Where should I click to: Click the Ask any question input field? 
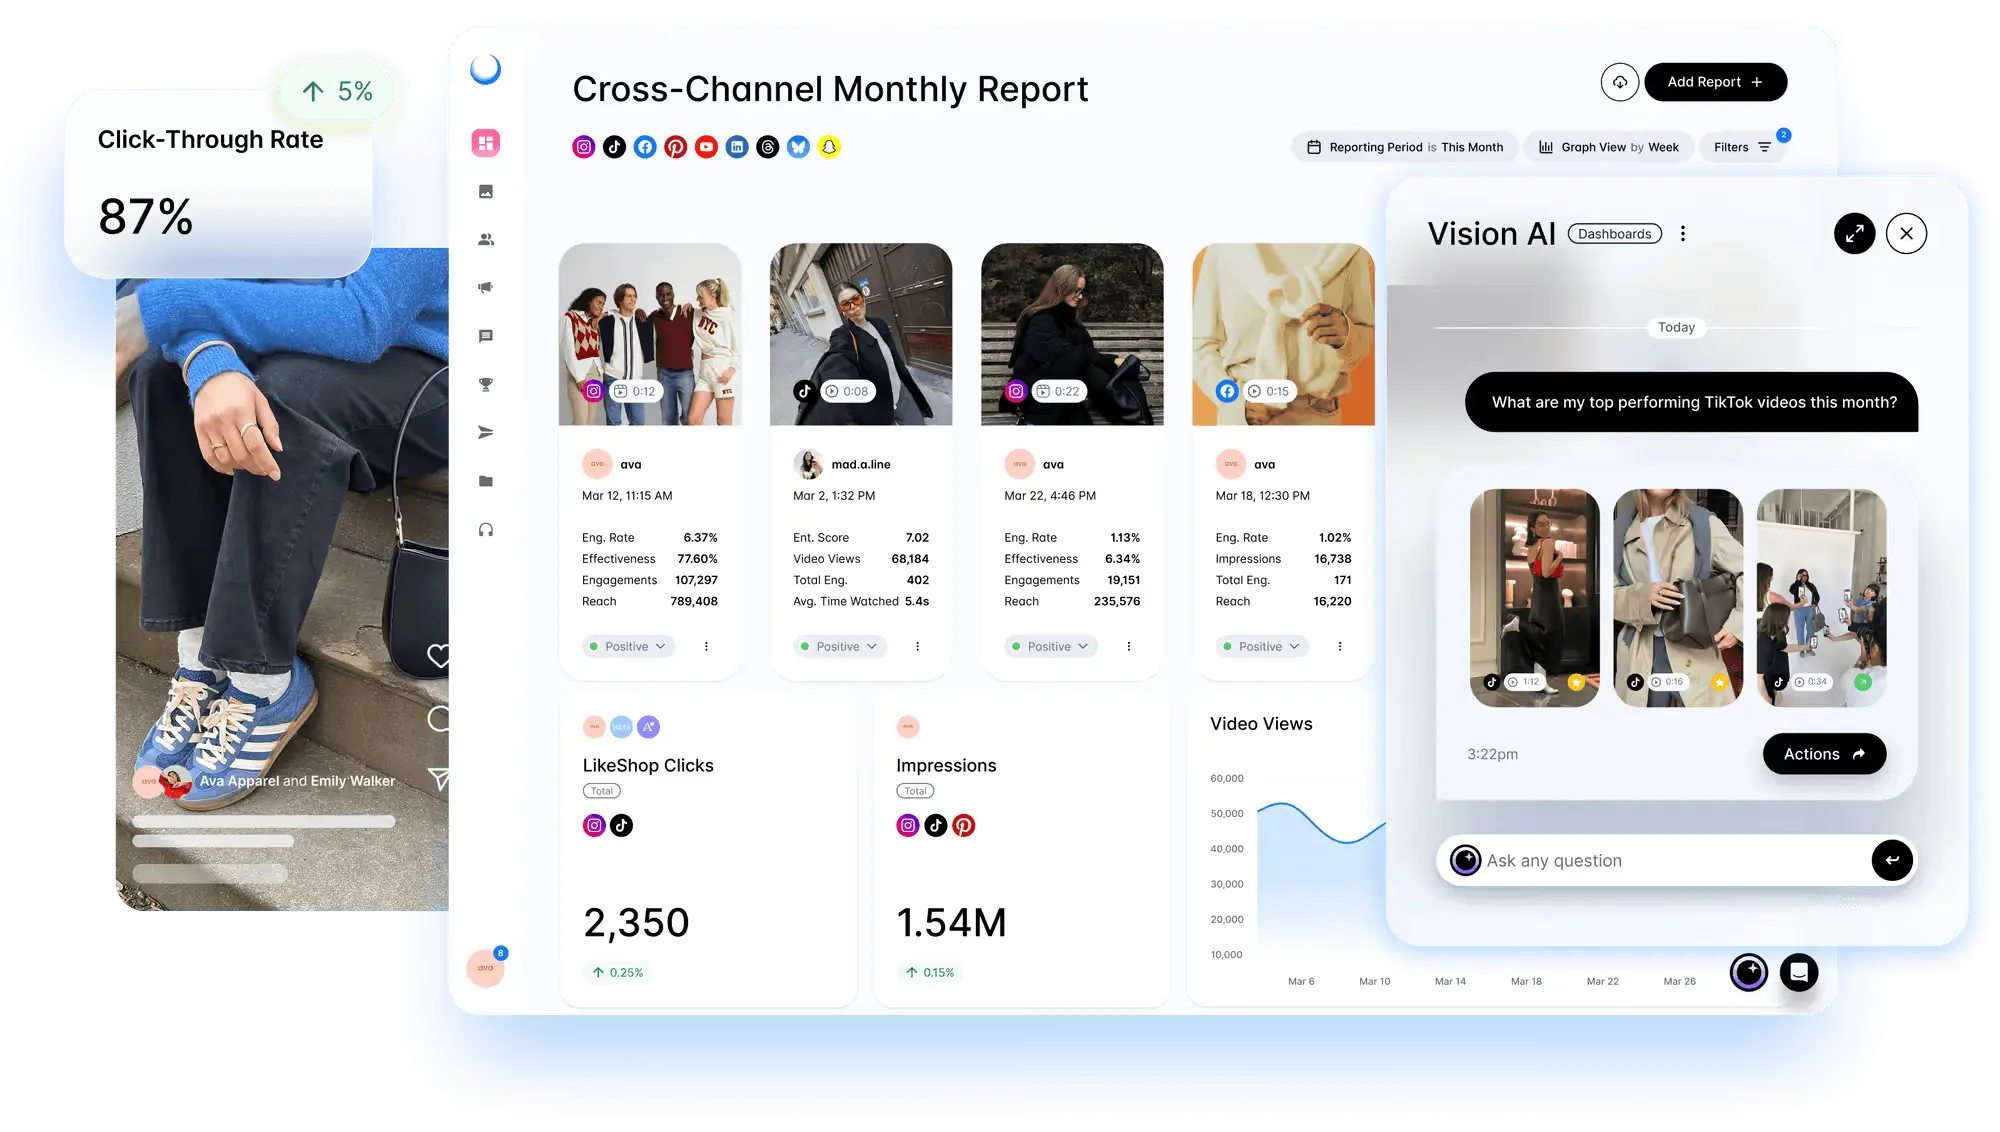[1676, 860]
